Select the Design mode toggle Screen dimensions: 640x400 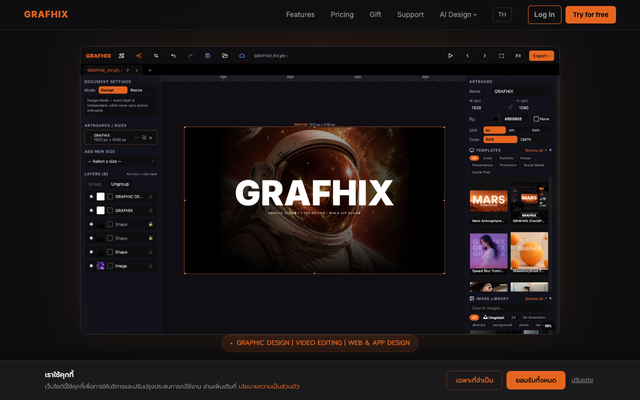[113, 90]
